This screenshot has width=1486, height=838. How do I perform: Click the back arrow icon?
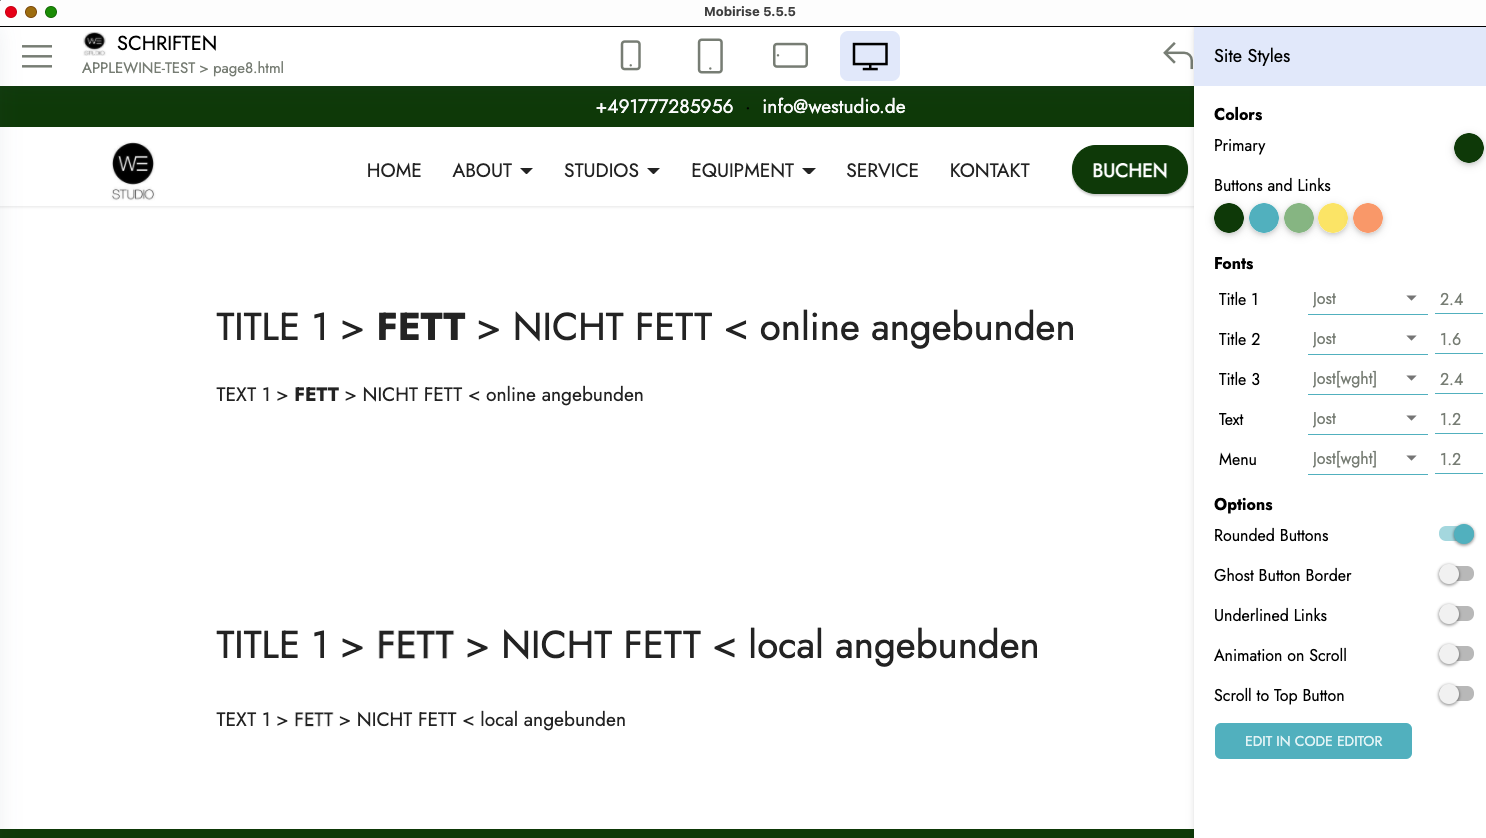click(x=1178, y=55)
